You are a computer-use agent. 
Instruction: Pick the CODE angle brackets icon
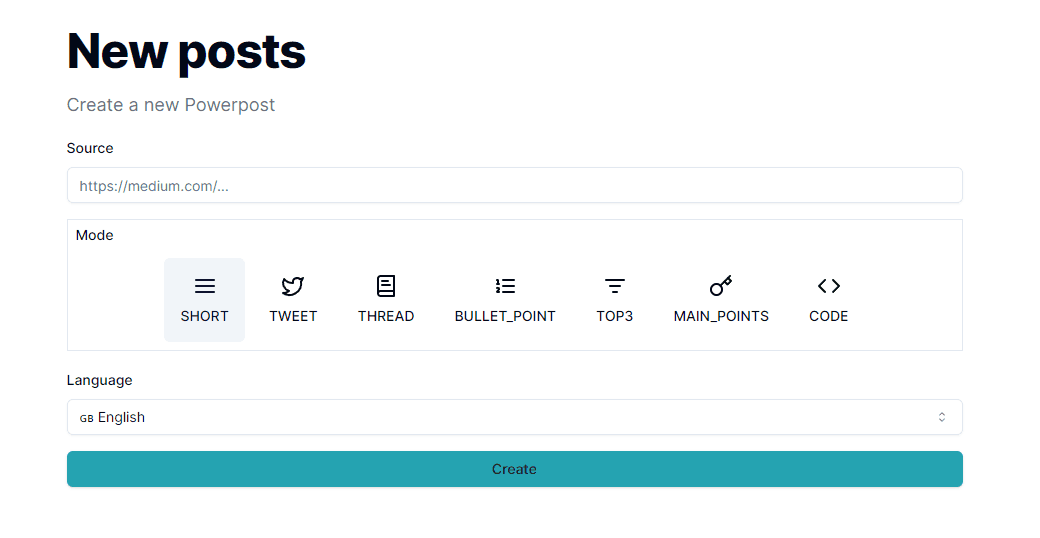point(829,286)
